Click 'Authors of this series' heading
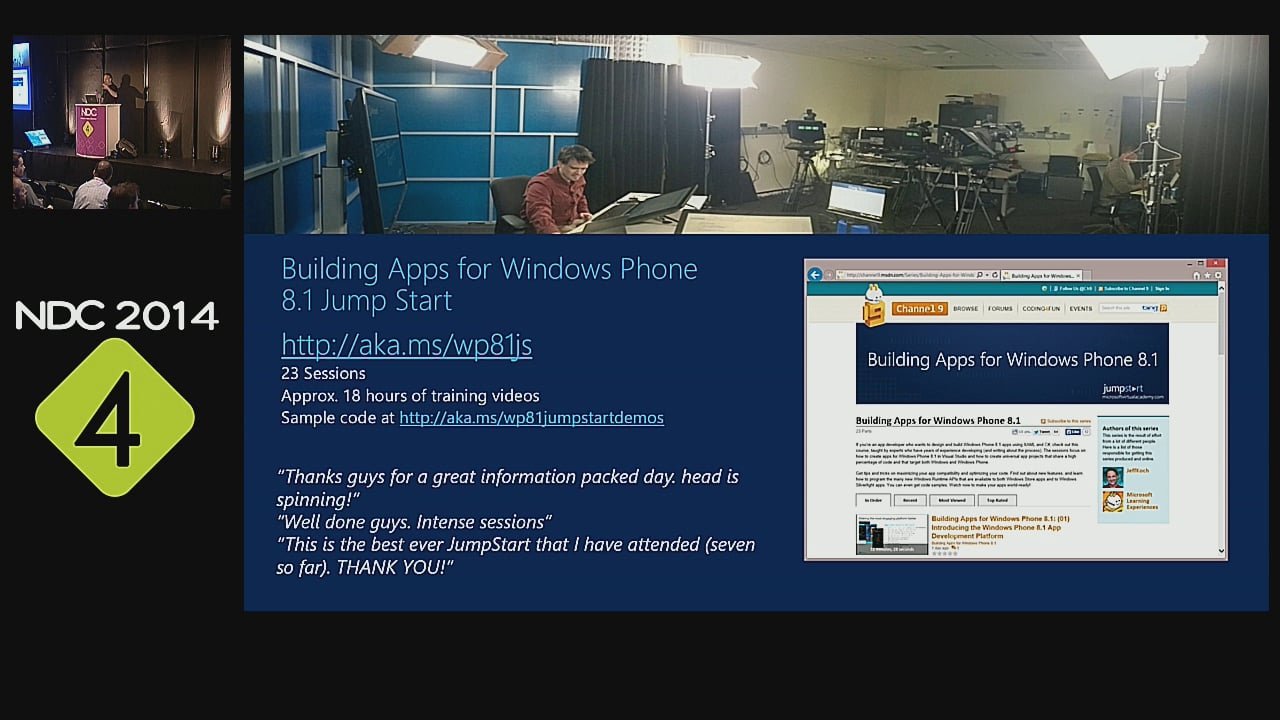The width and height of the screenshot is (1280, 720). (x=1130, y=428)
